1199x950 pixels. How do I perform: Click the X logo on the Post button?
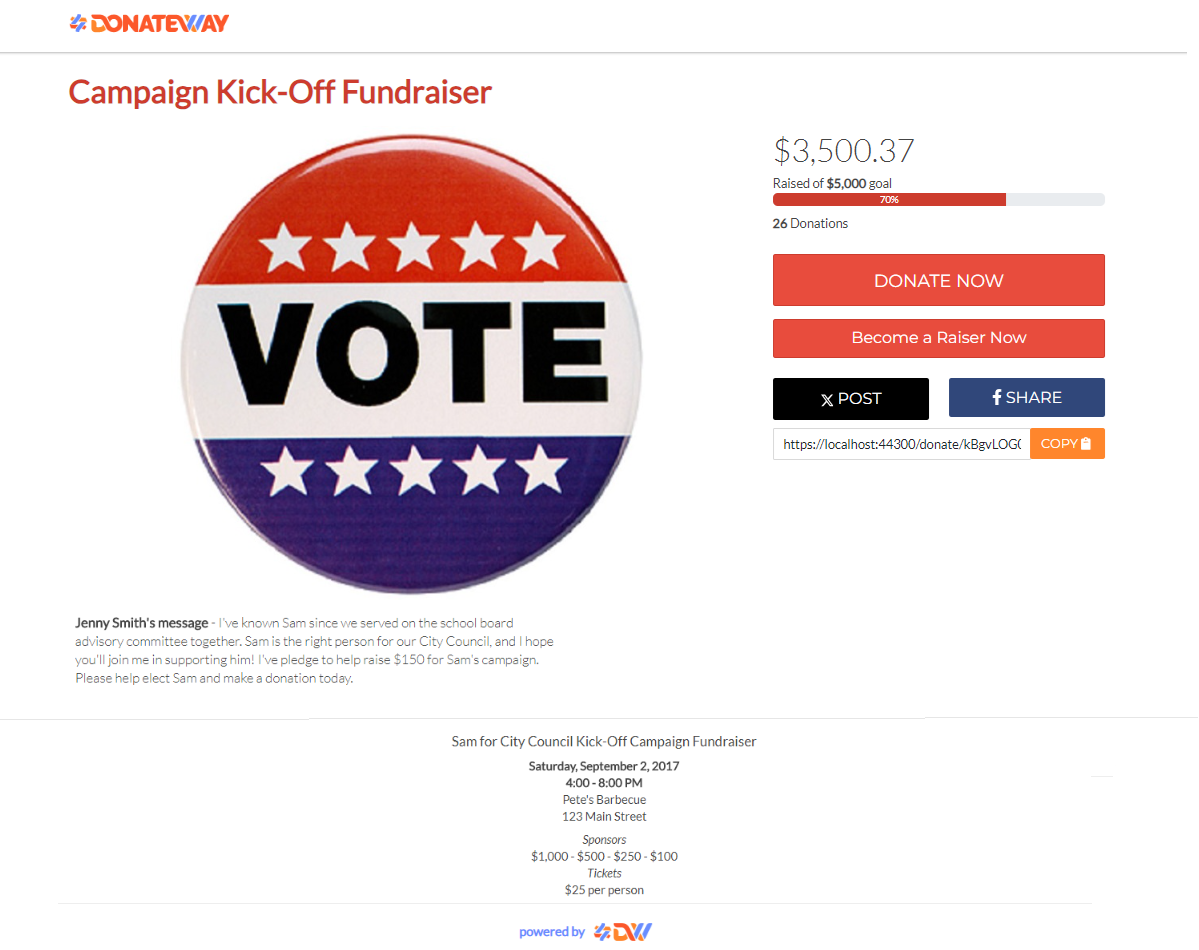826,400
